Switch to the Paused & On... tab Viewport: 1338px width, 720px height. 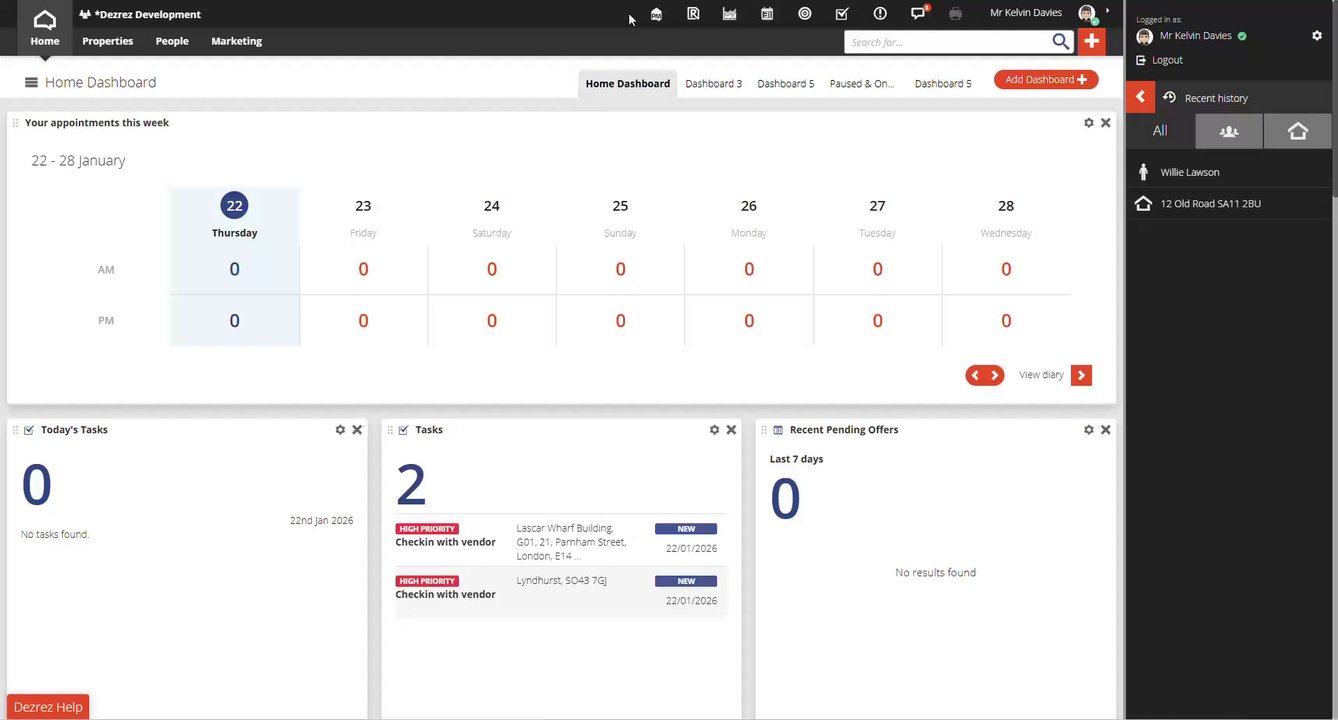point(862,83)
